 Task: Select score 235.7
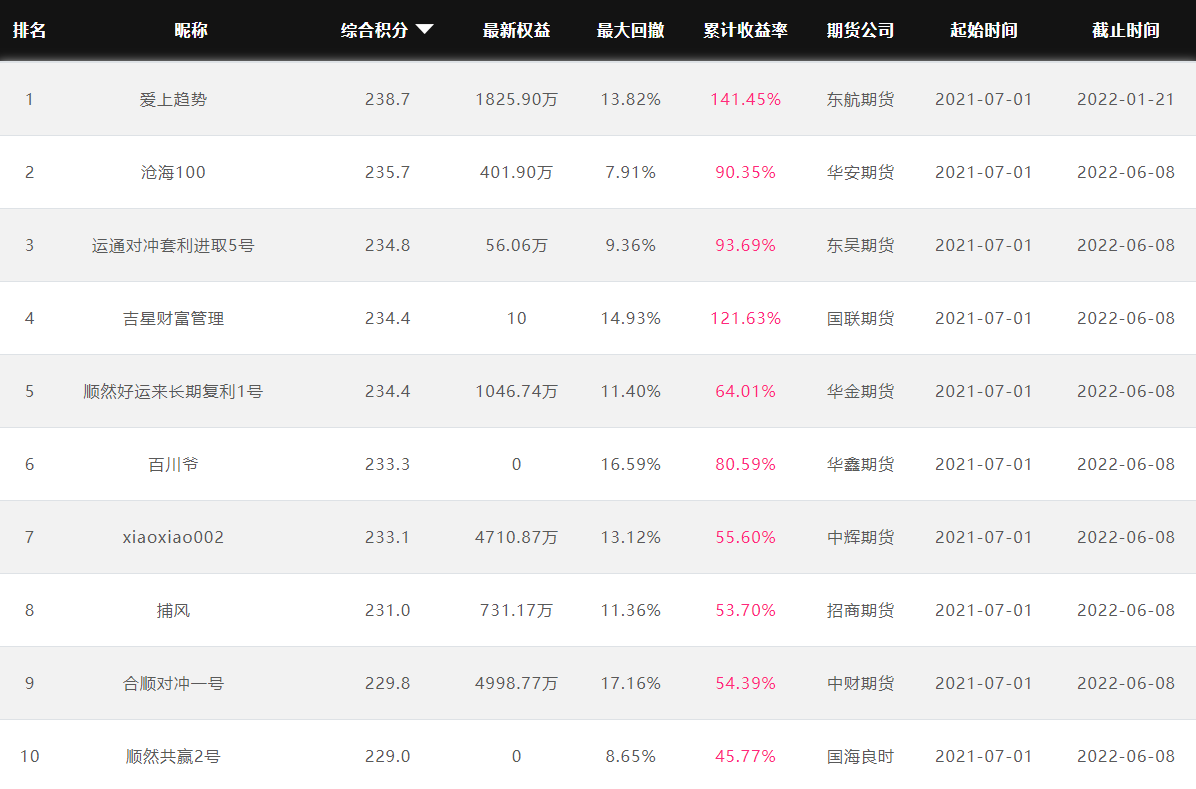coord(387,172)
